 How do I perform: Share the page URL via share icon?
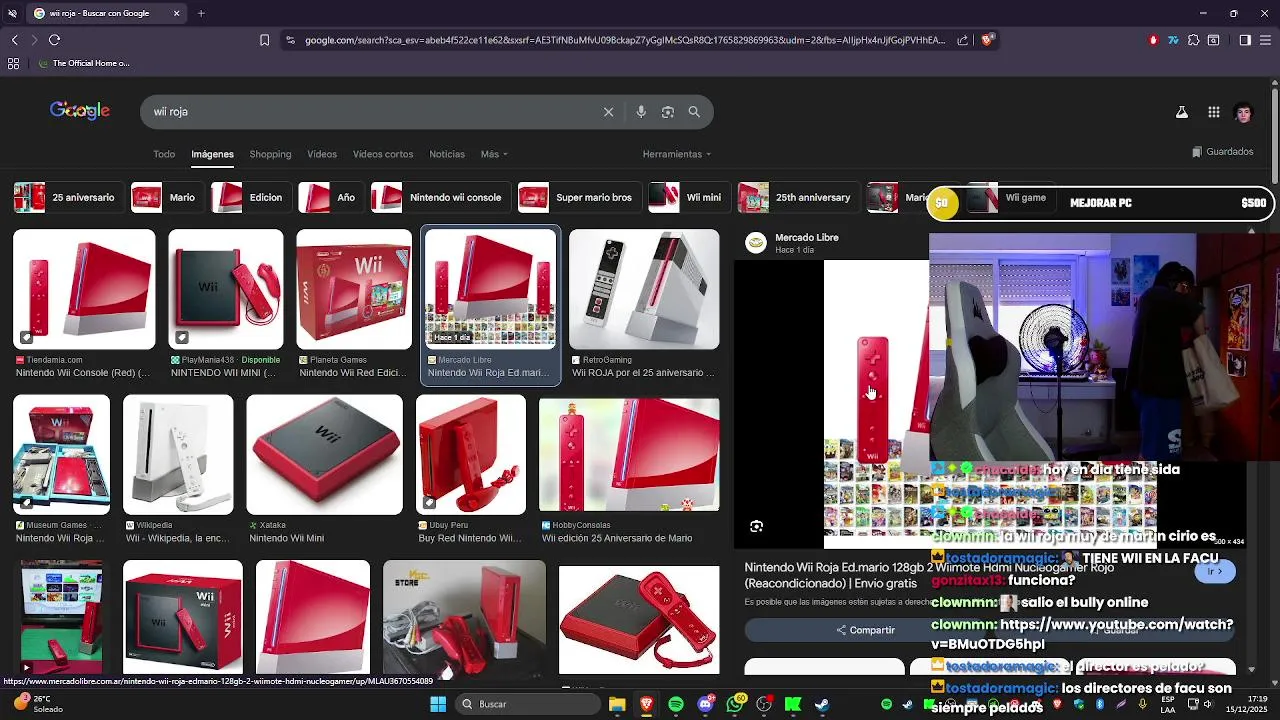[962, 40]
